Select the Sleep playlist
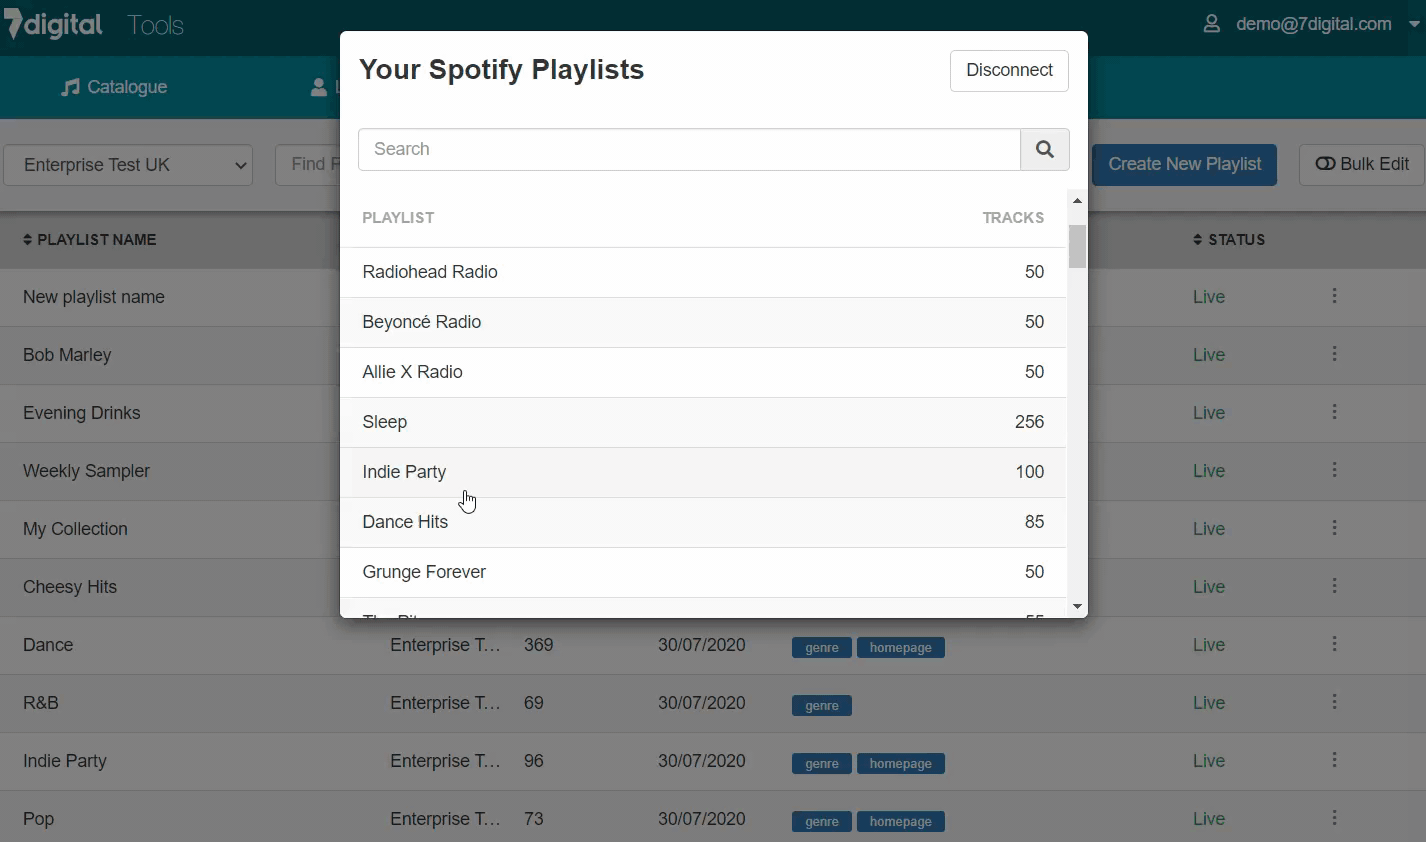 tap(703, 422)
